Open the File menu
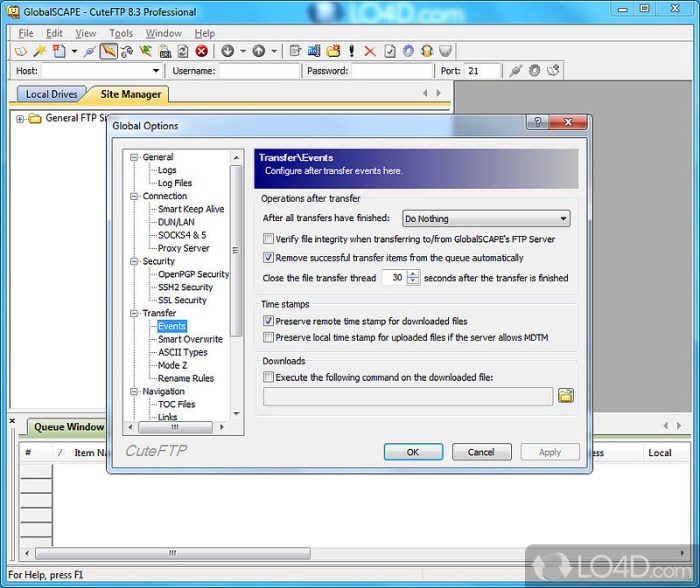Viewport: 700px width, 588px height. tap(26, 33)
